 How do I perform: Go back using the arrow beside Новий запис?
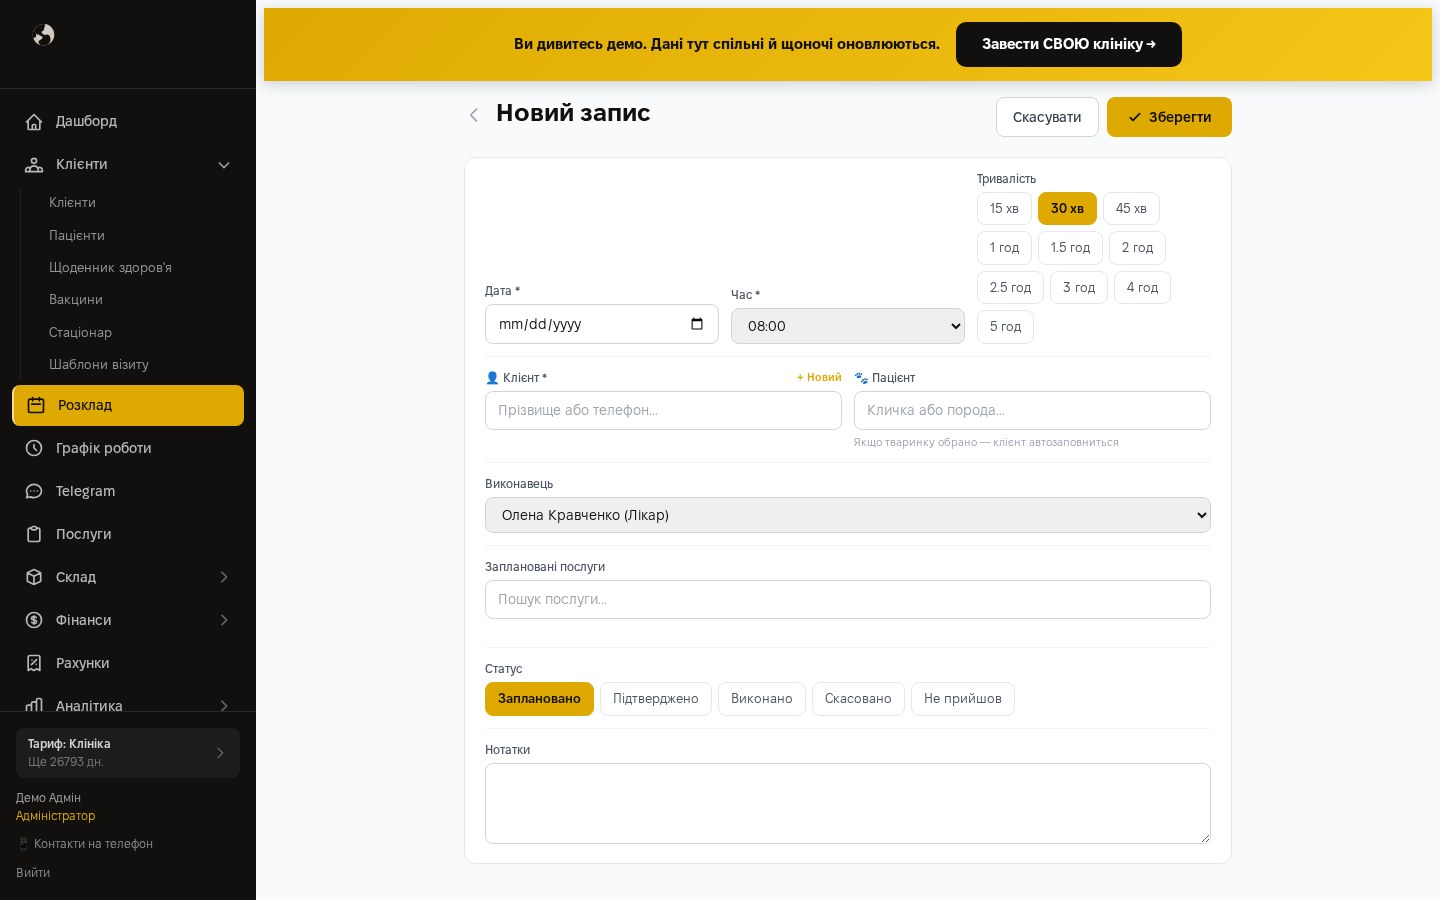coord(474,115)
